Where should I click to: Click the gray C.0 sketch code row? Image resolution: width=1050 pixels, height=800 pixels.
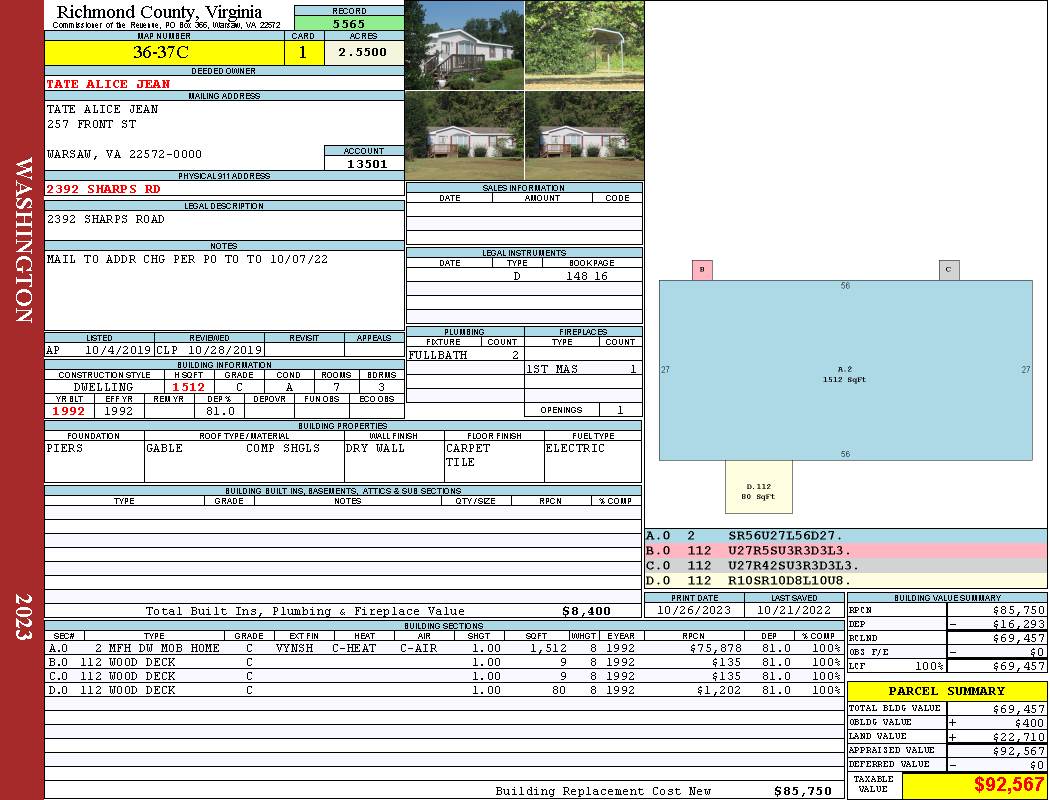pyautogui.click(x=845, y=565)
